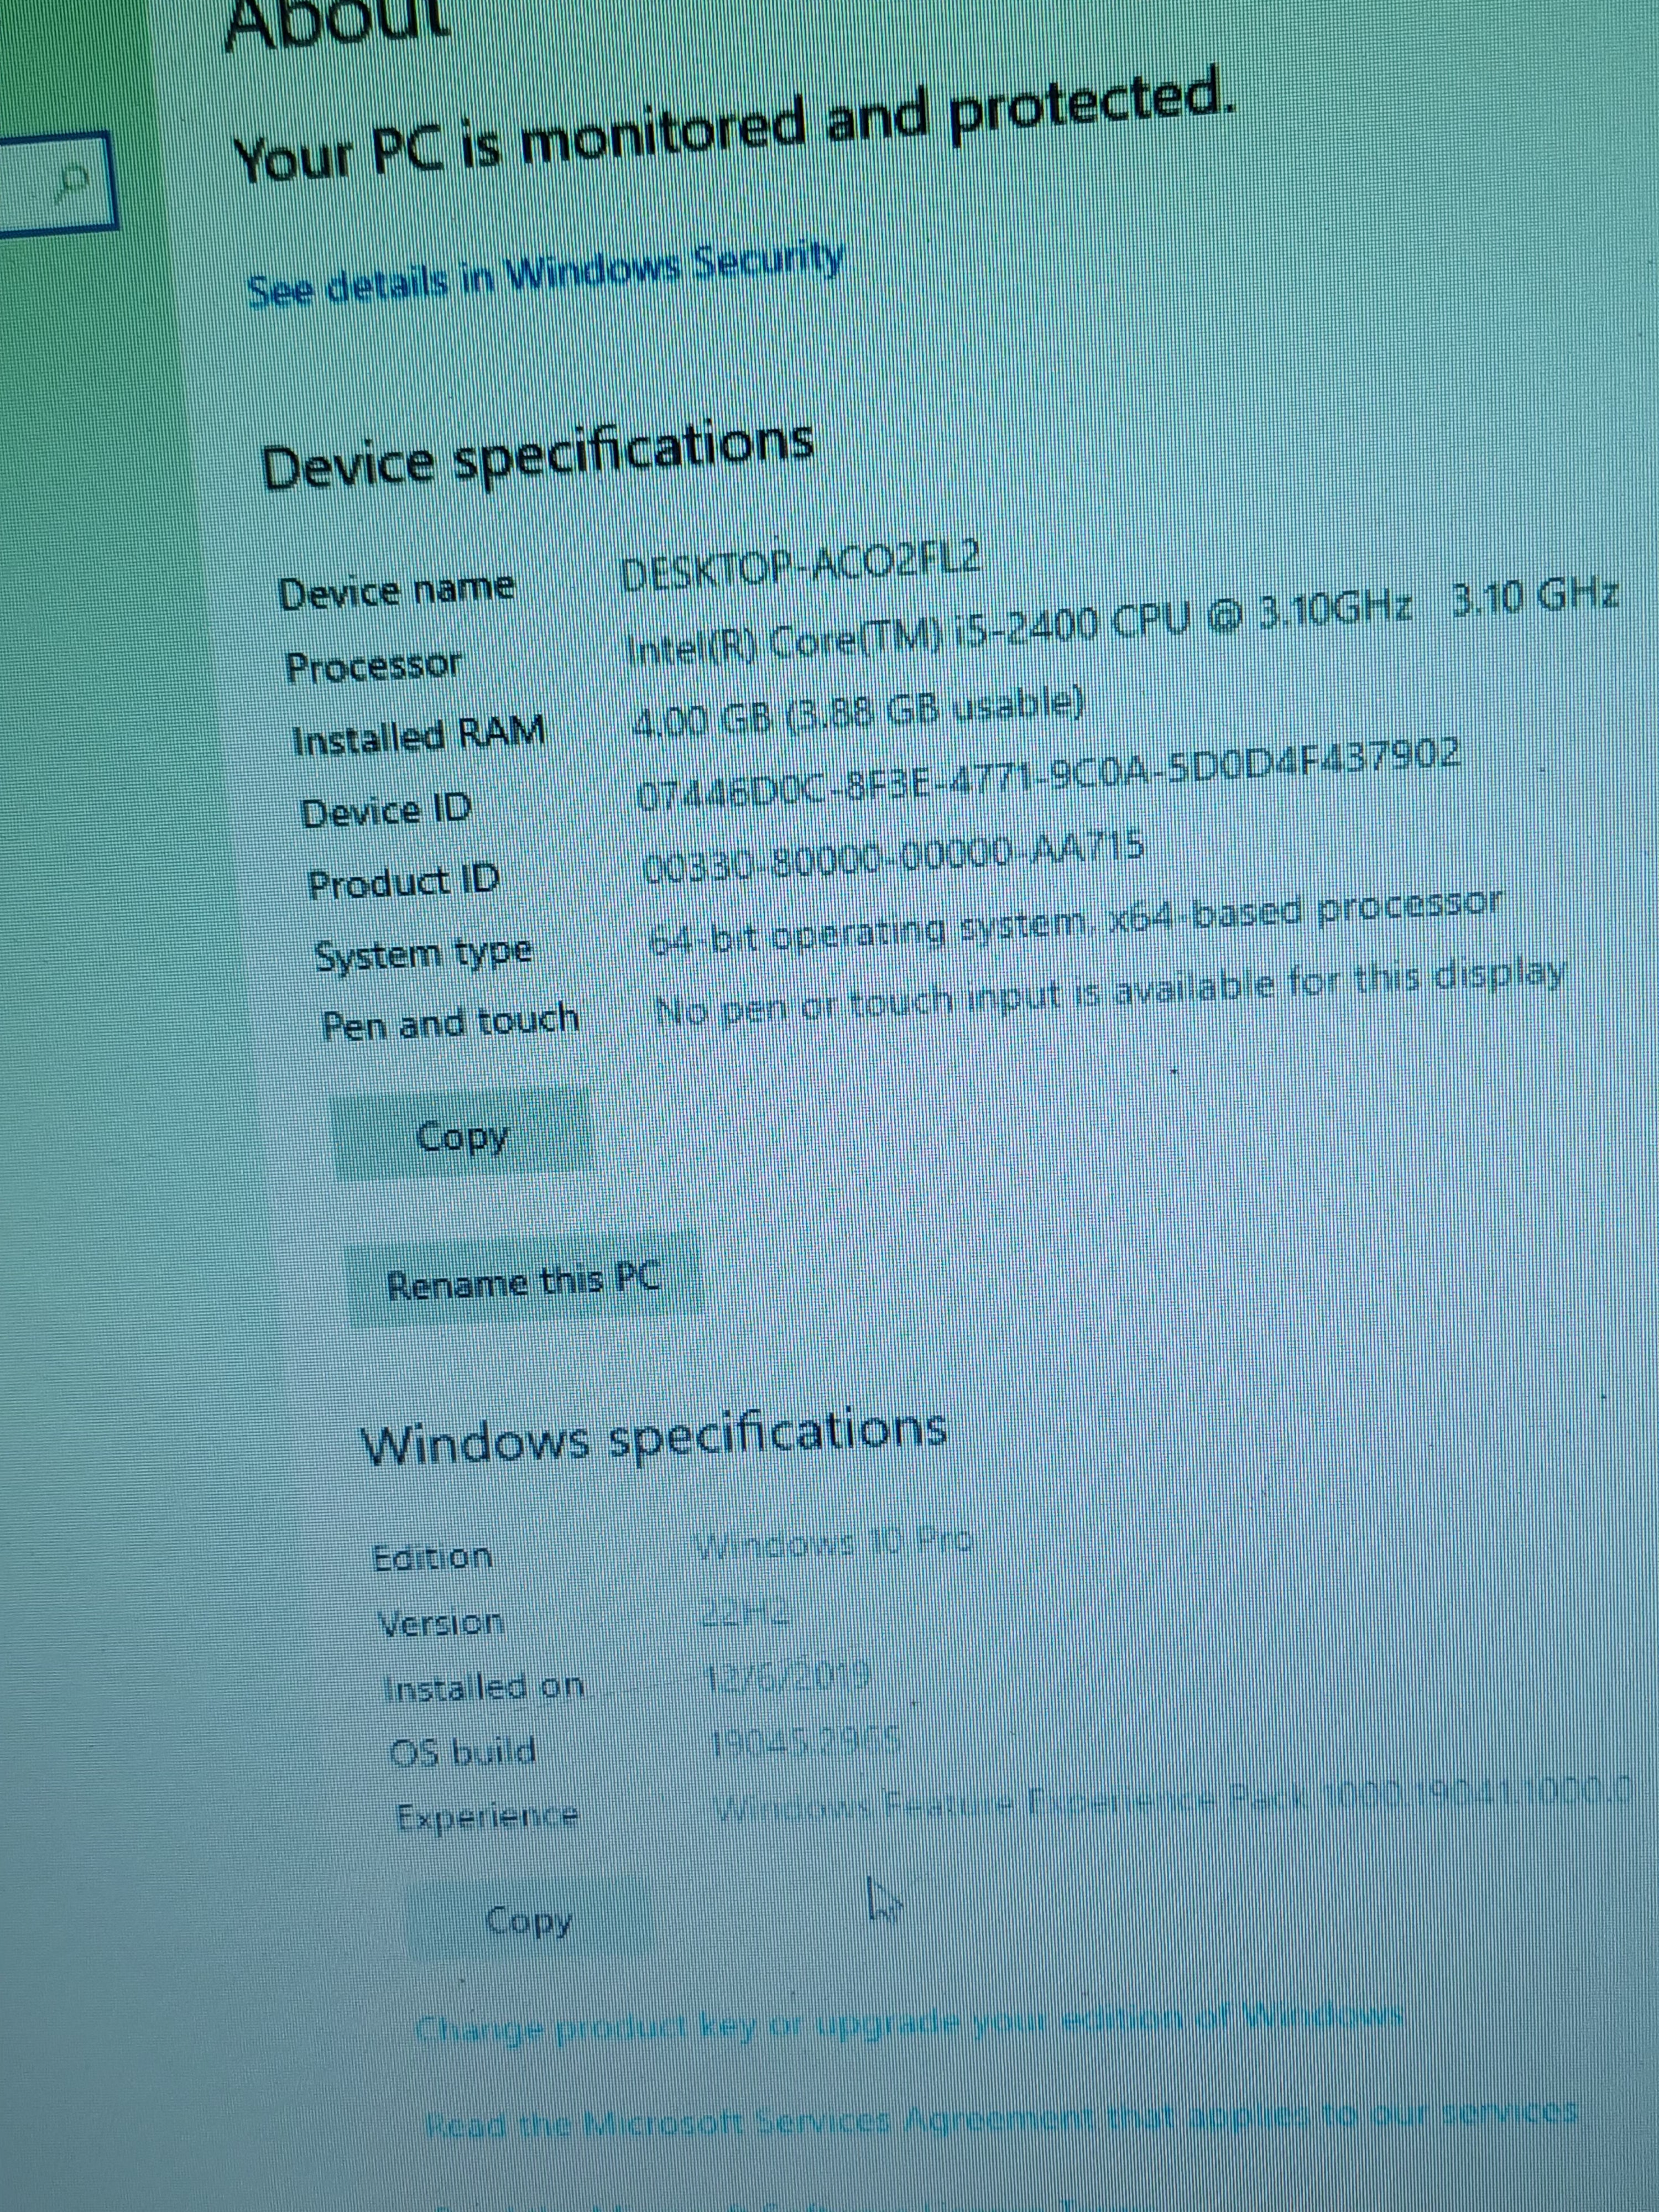Click the About page title
Viewport: 1659px width, 2212px height.
tap(338, 22)
